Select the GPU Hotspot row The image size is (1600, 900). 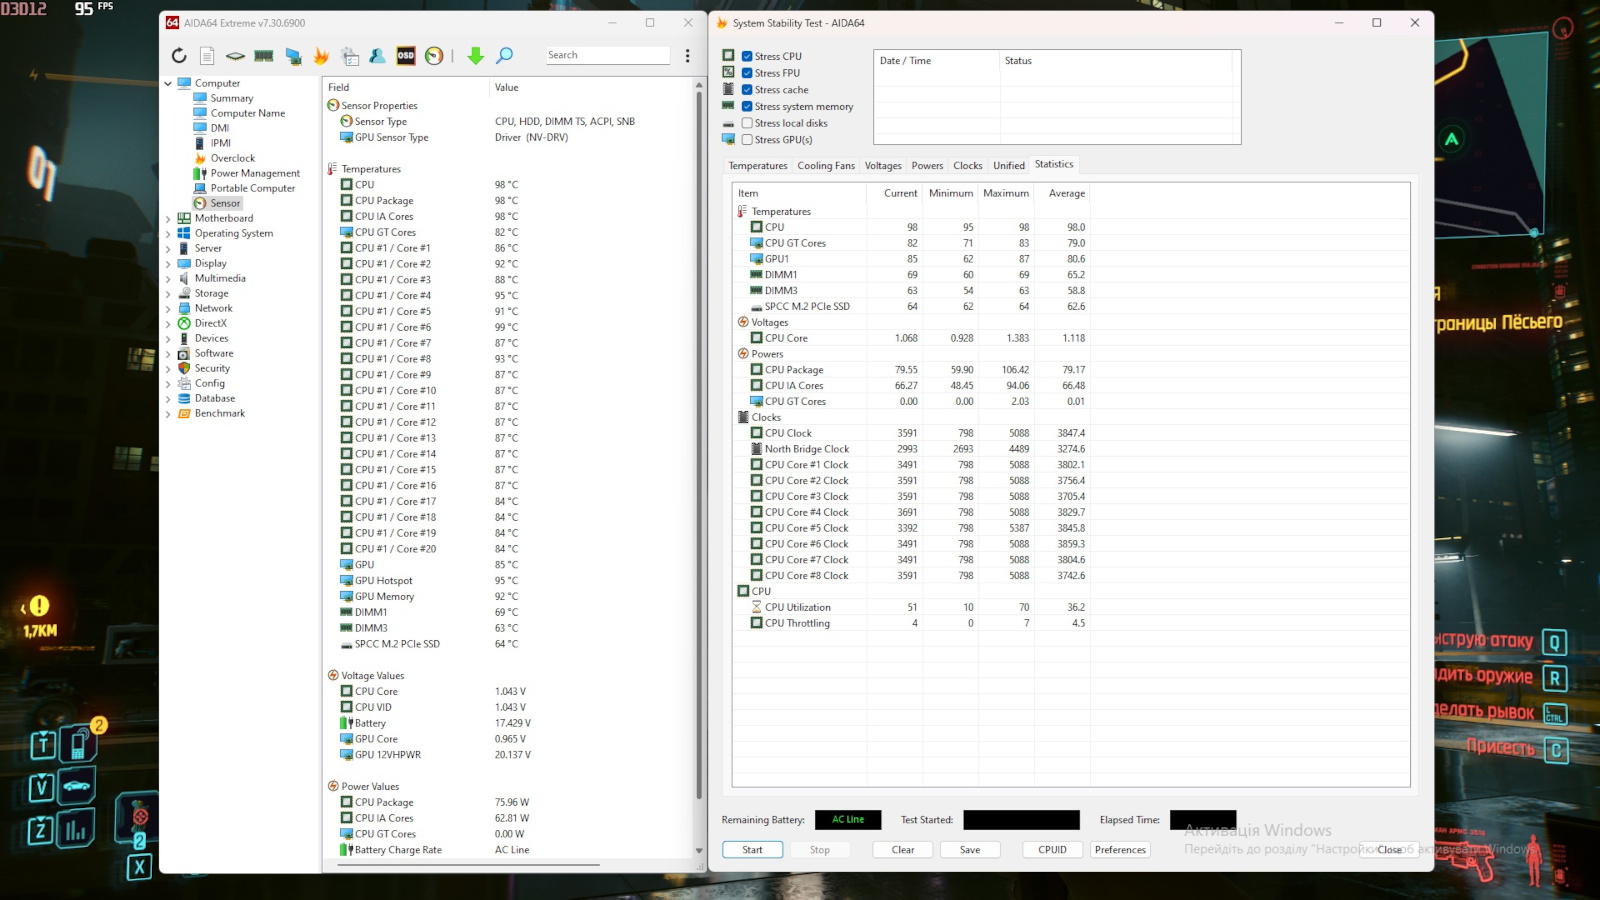pyautogui.click(x=510, y=581)
